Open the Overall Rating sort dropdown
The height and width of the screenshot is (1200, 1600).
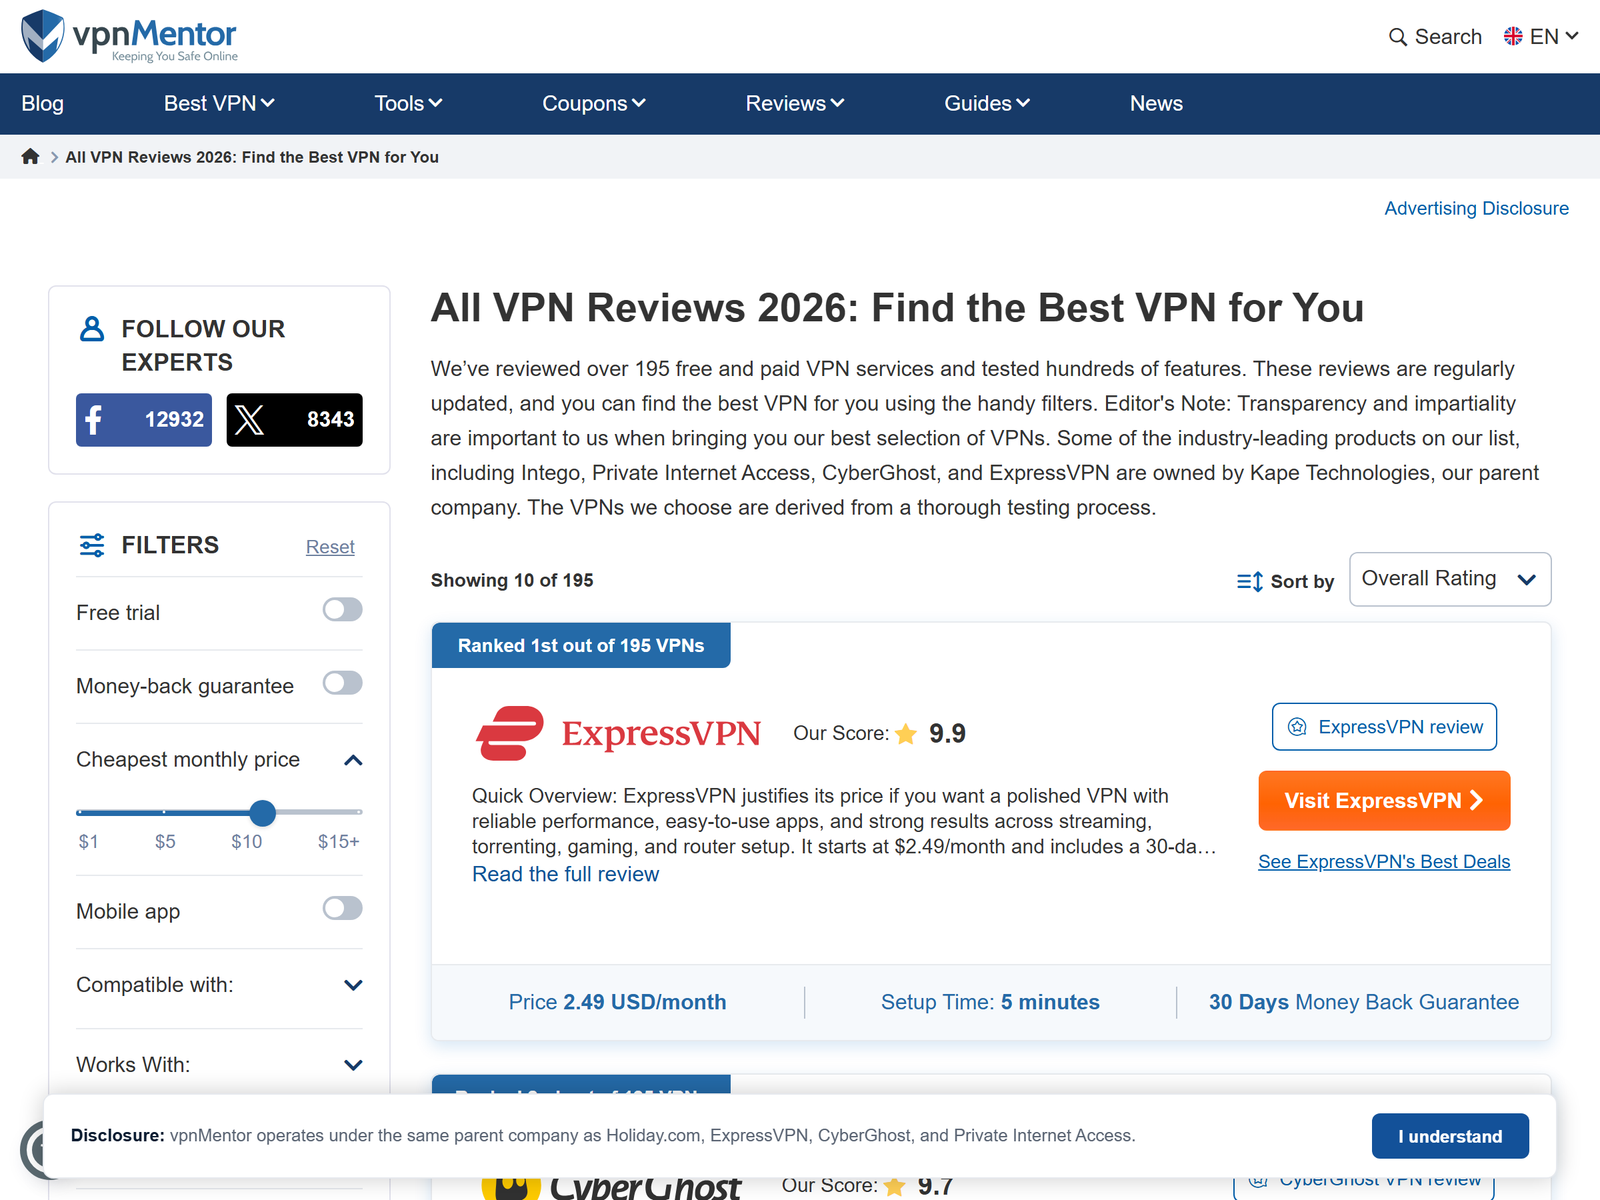1450,579
